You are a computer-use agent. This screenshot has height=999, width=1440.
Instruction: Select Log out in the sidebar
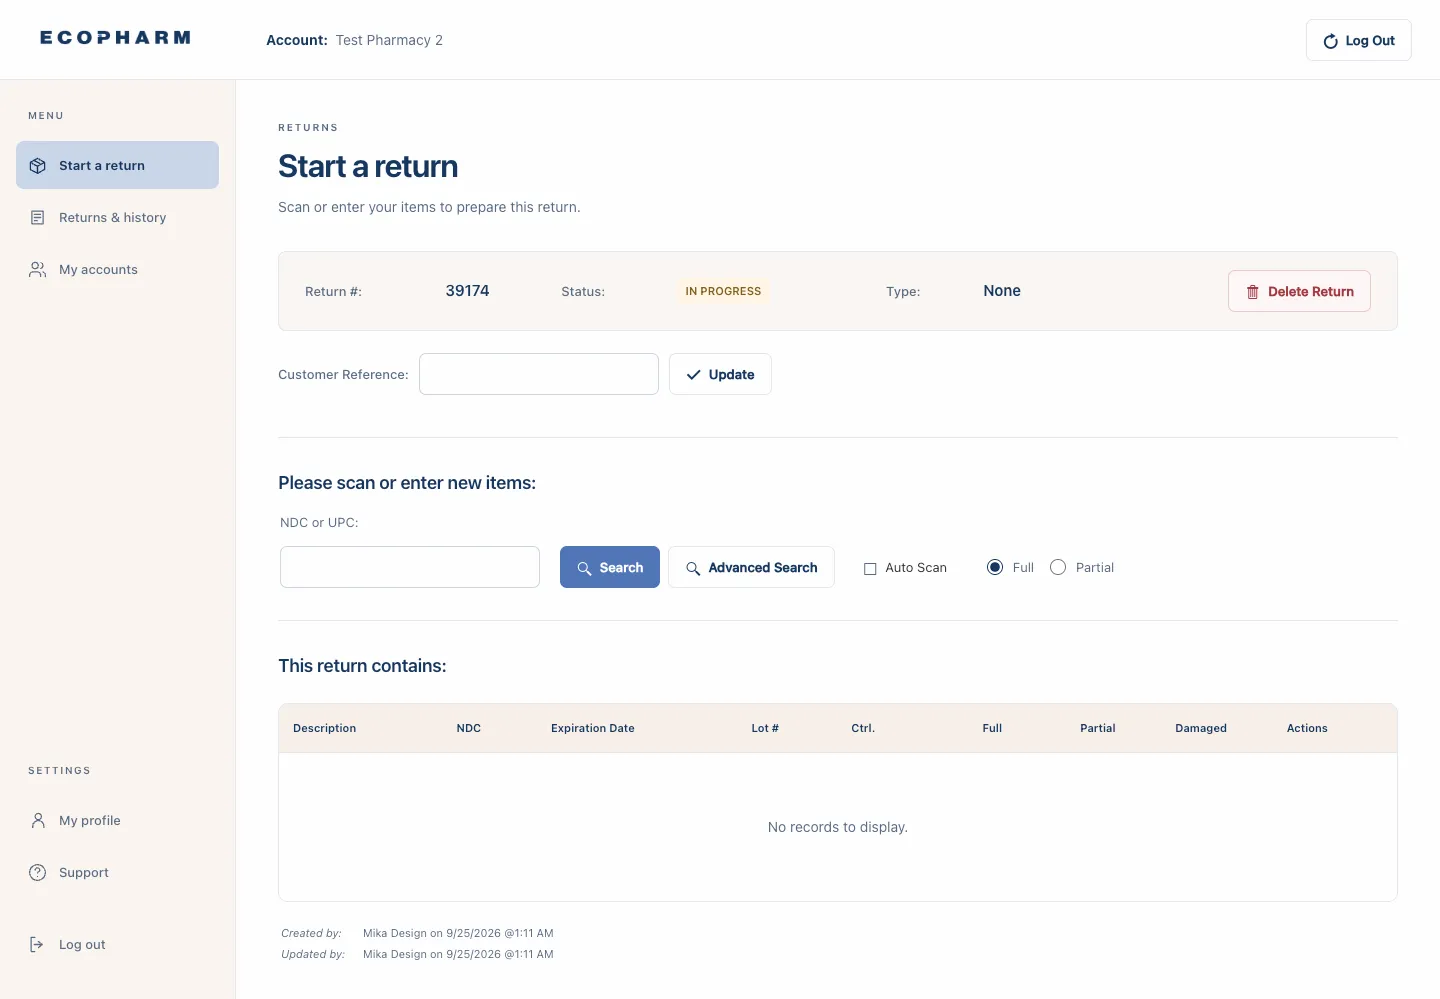point(117,944)
